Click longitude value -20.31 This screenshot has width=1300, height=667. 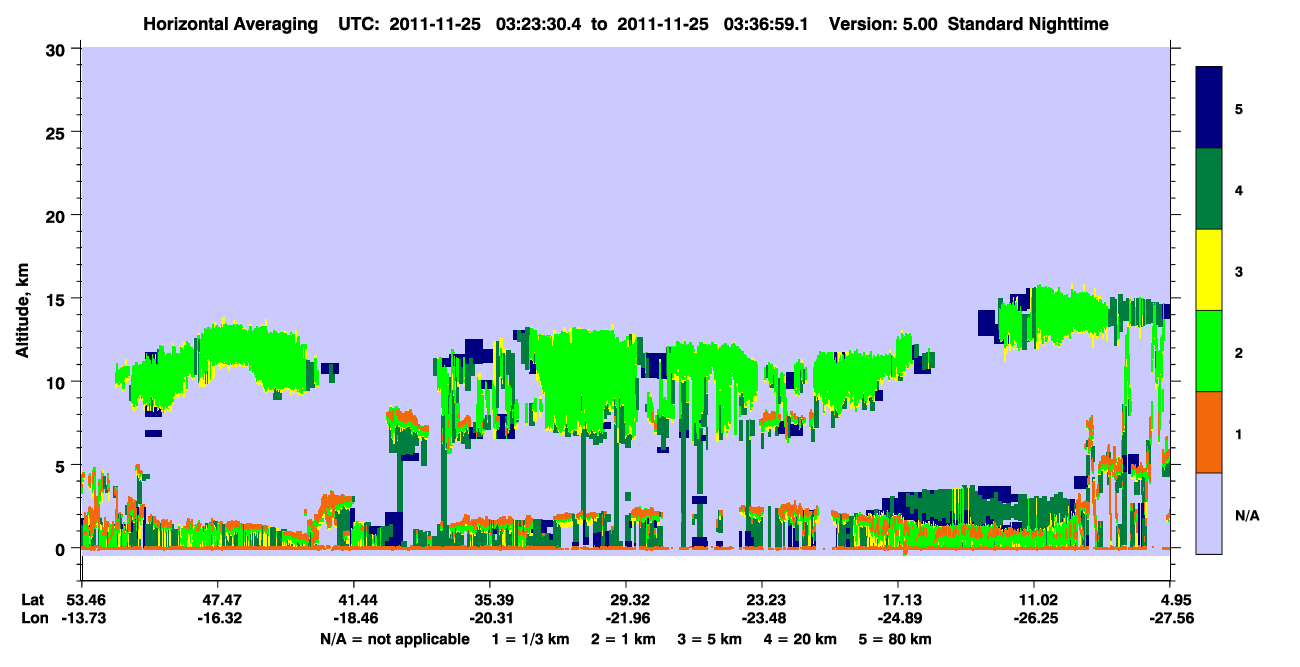tap(490, 618)
